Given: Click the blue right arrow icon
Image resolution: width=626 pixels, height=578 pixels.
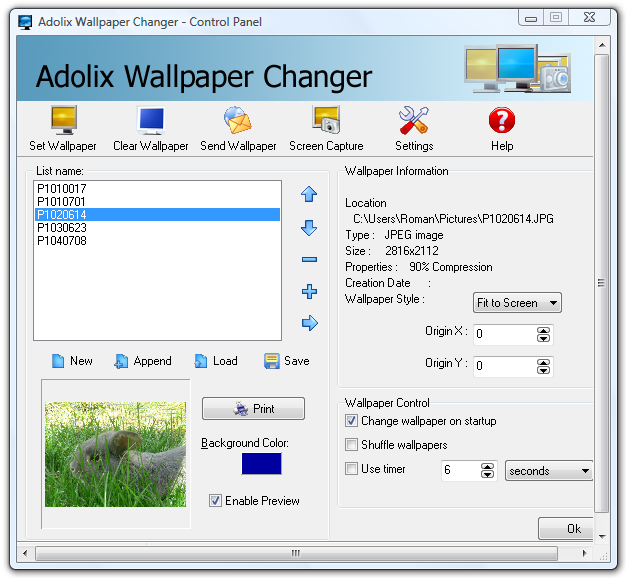Looking at the screenshot, I should coord(310,323).
